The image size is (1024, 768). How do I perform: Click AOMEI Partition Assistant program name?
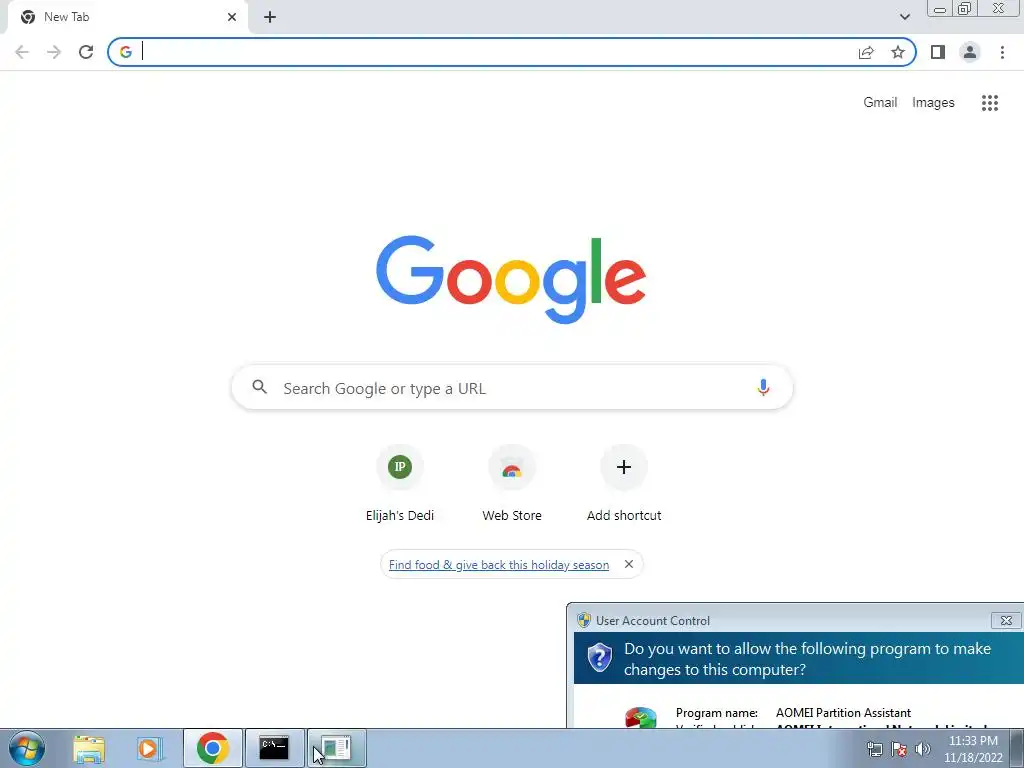pyautogui.click(x=843, y=712)
